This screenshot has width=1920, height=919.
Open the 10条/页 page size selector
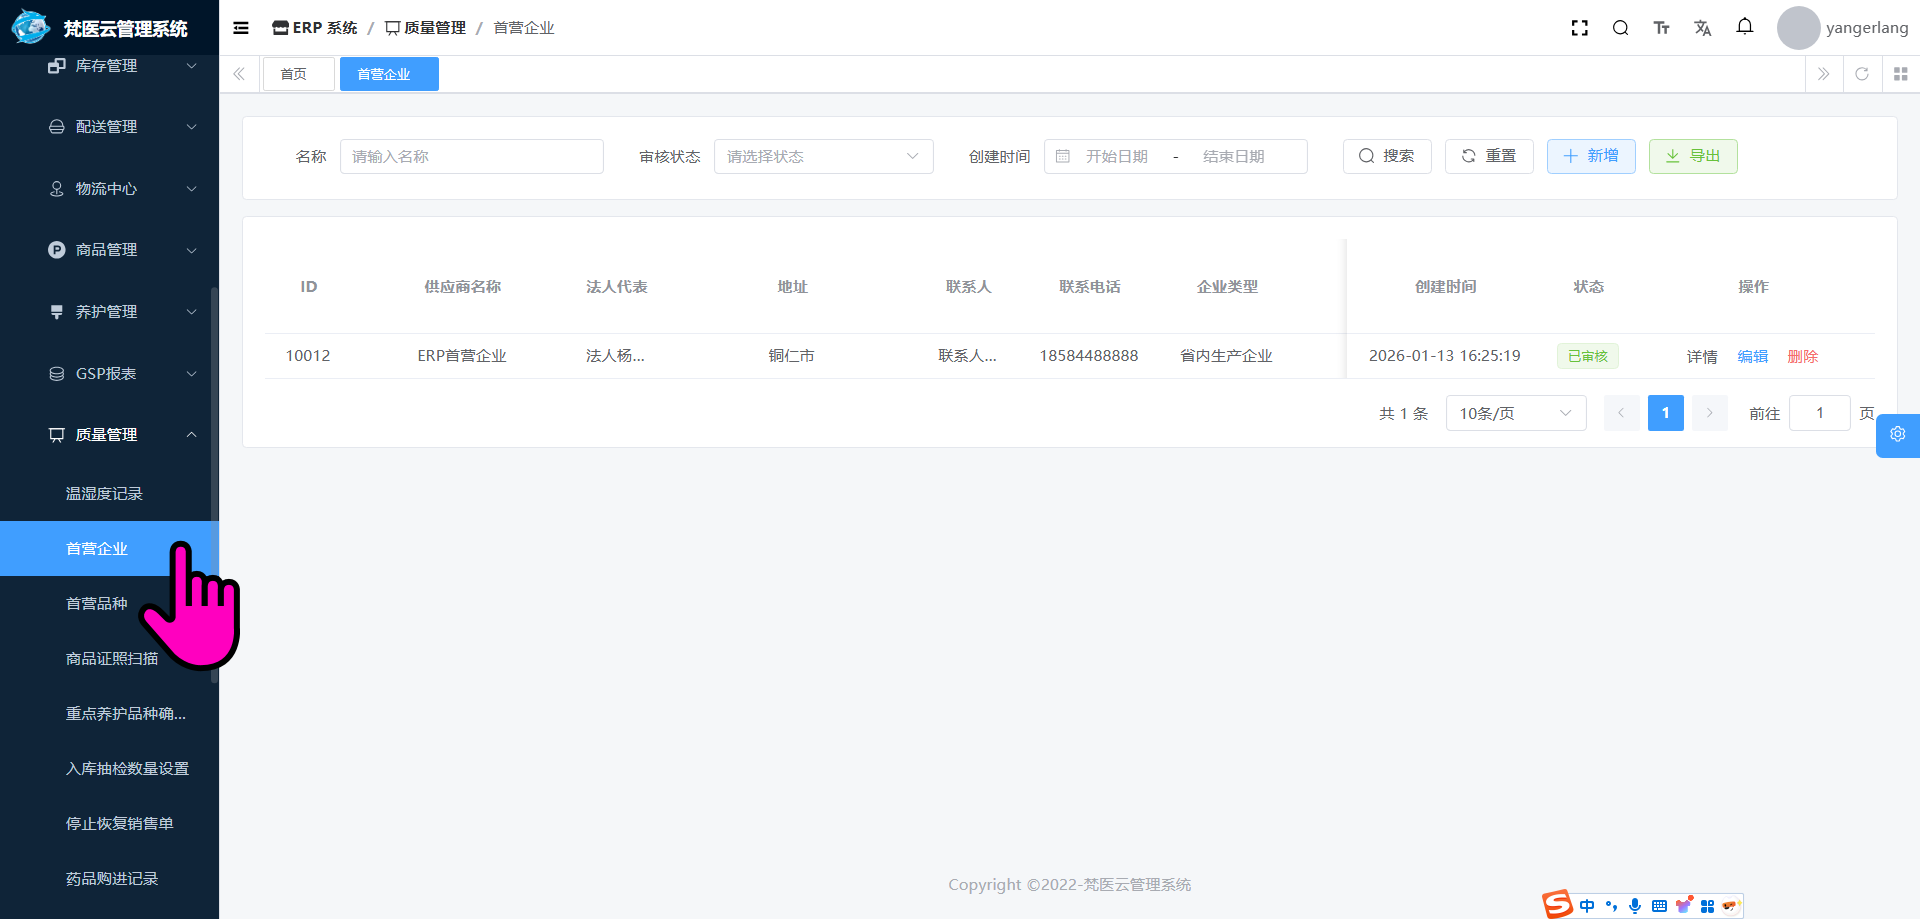tap(1515, 413)
